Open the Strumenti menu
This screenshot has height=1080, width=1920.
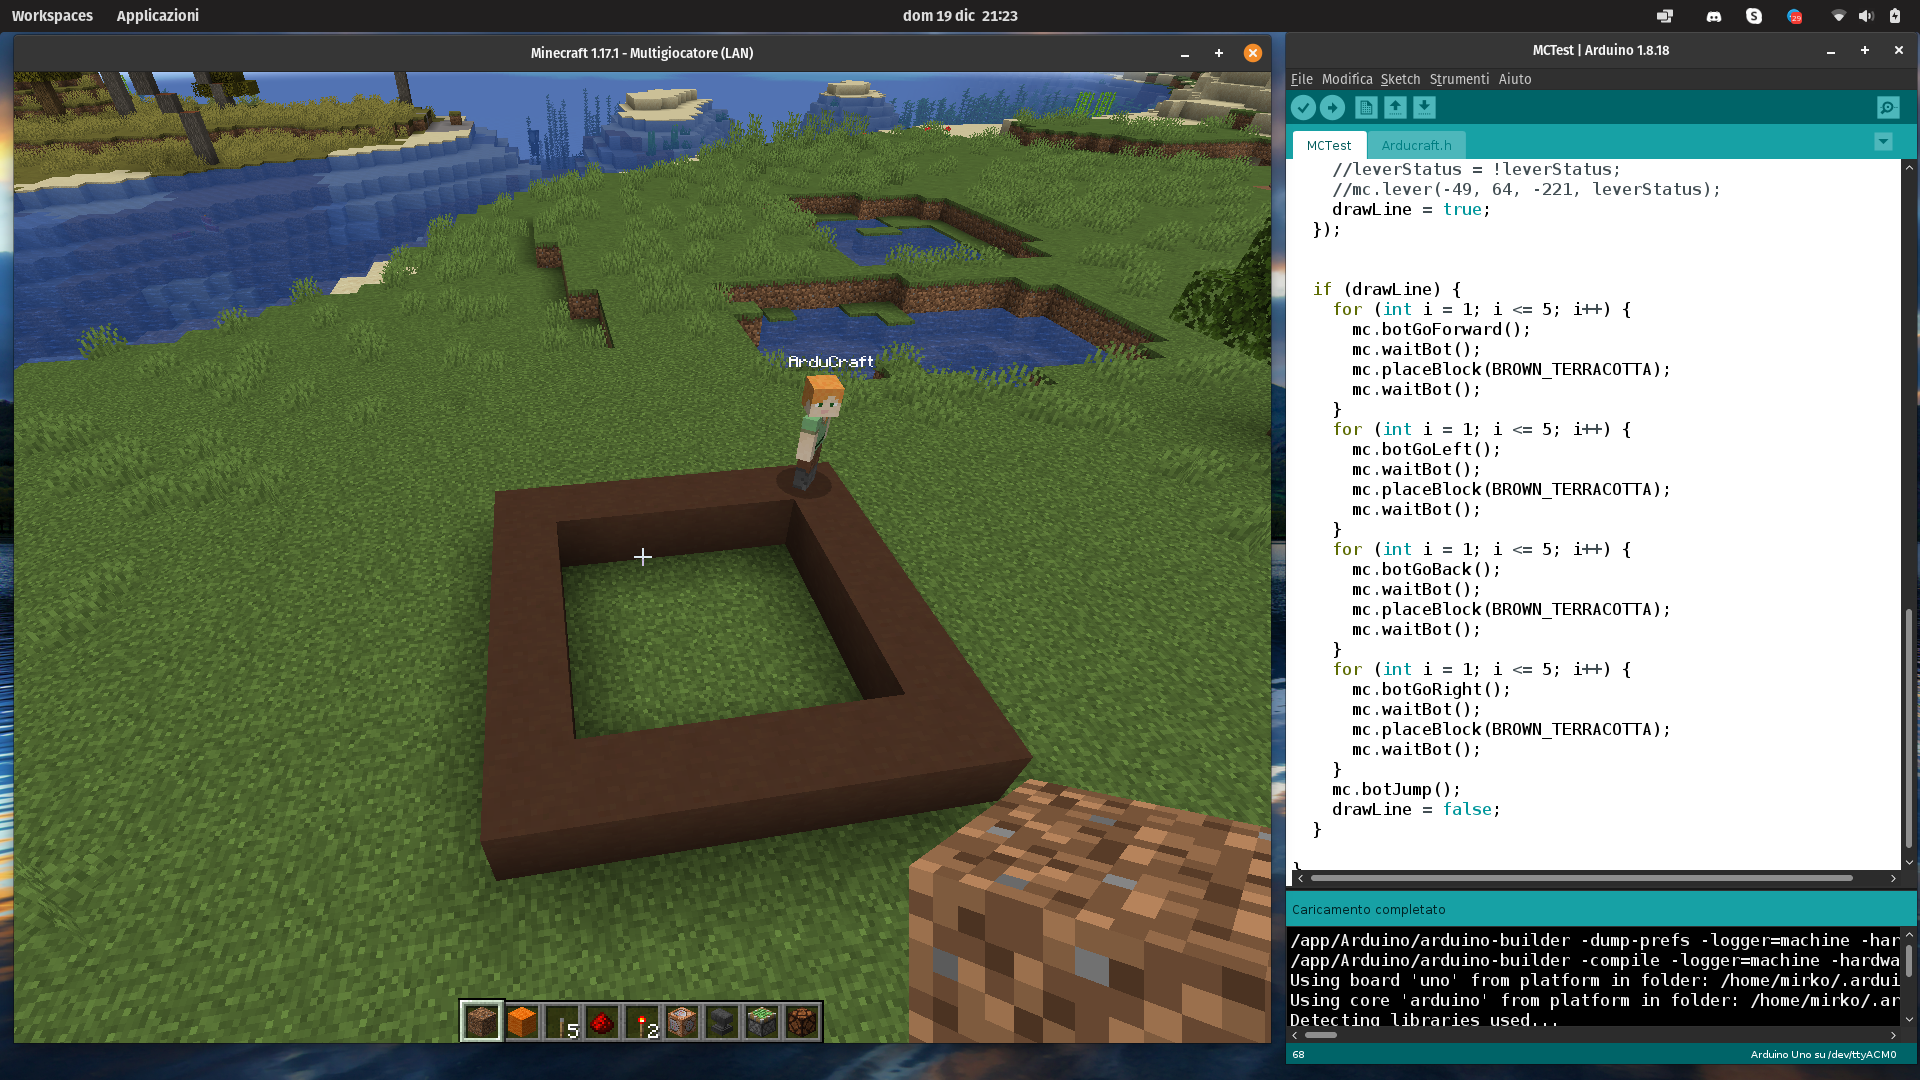[1459, 79]
